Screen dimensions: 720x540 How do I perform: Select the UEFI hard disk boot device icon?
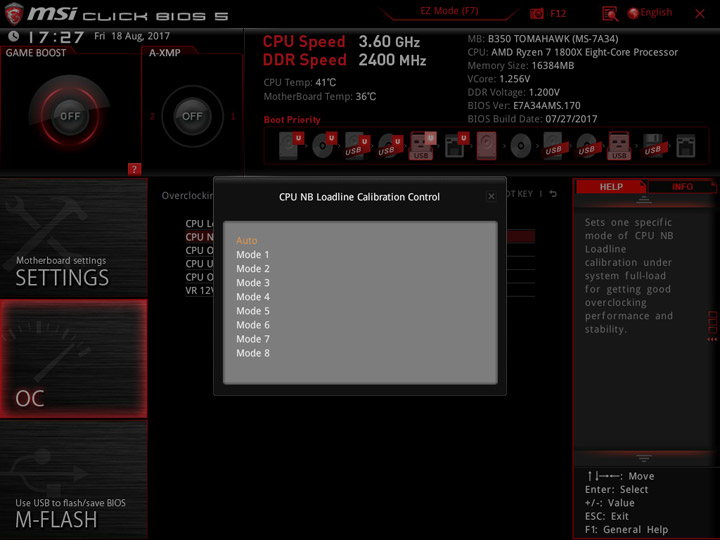tap(291, 145)
